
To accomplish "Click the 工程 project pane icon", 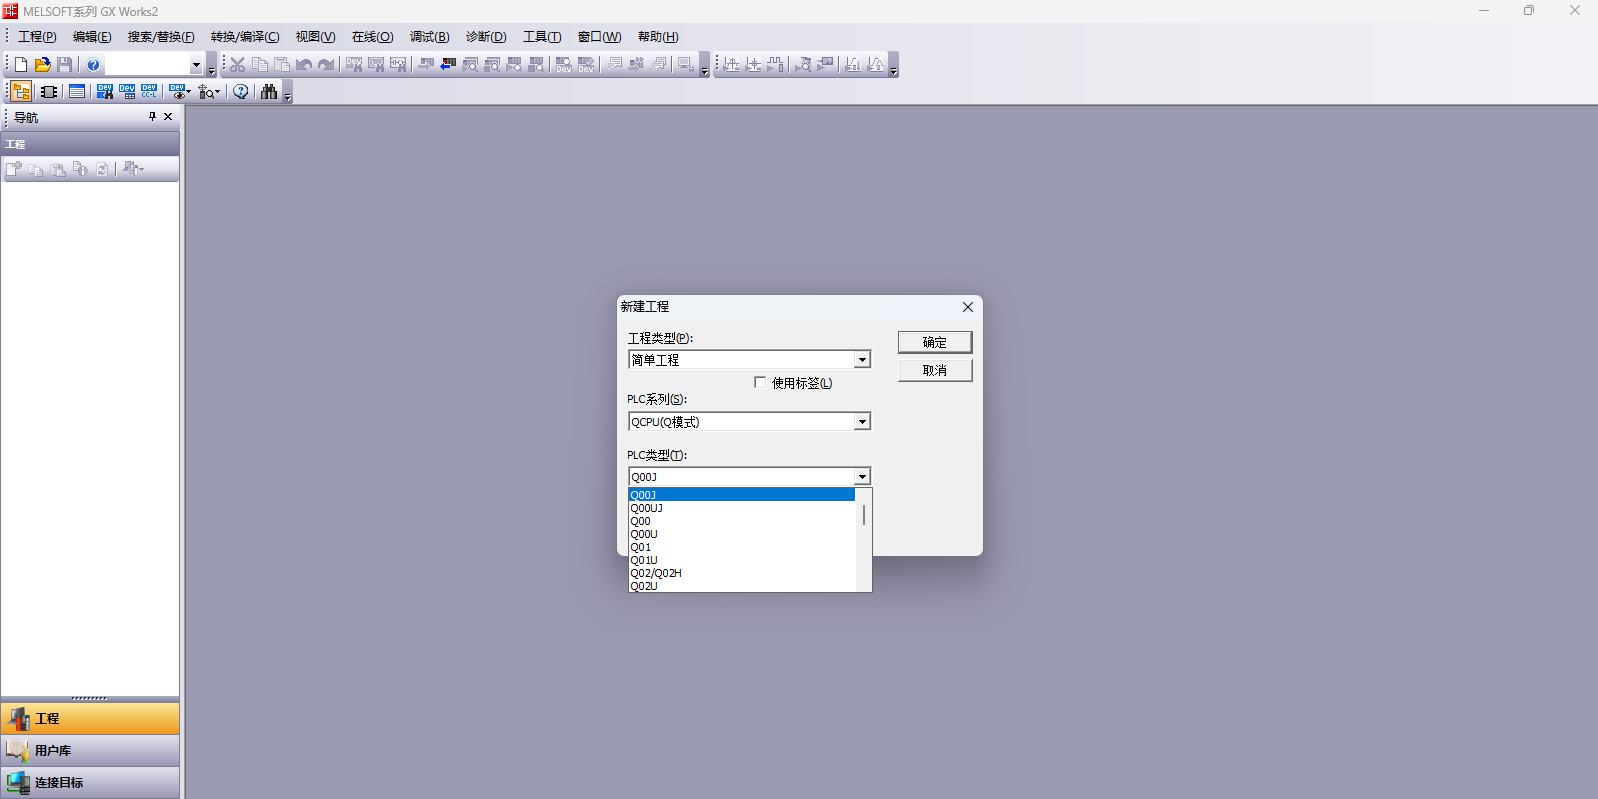I will coord(17,718).
